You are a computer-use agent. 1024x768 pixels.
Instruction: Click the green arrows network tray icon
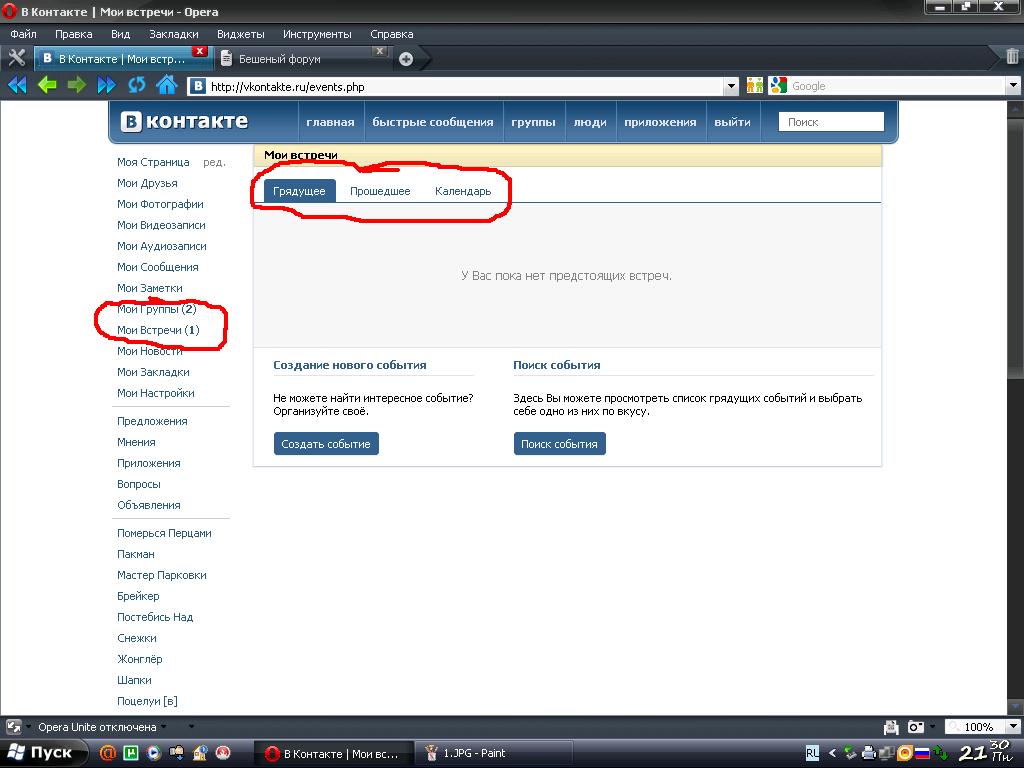[940, 753]
